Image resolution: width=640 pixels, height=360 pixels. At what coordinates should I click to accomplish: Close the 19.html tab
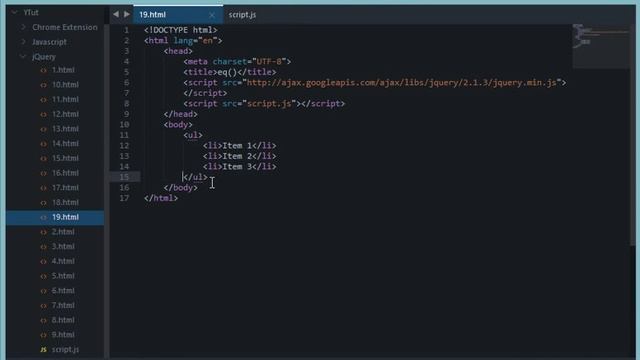point(212,15)
